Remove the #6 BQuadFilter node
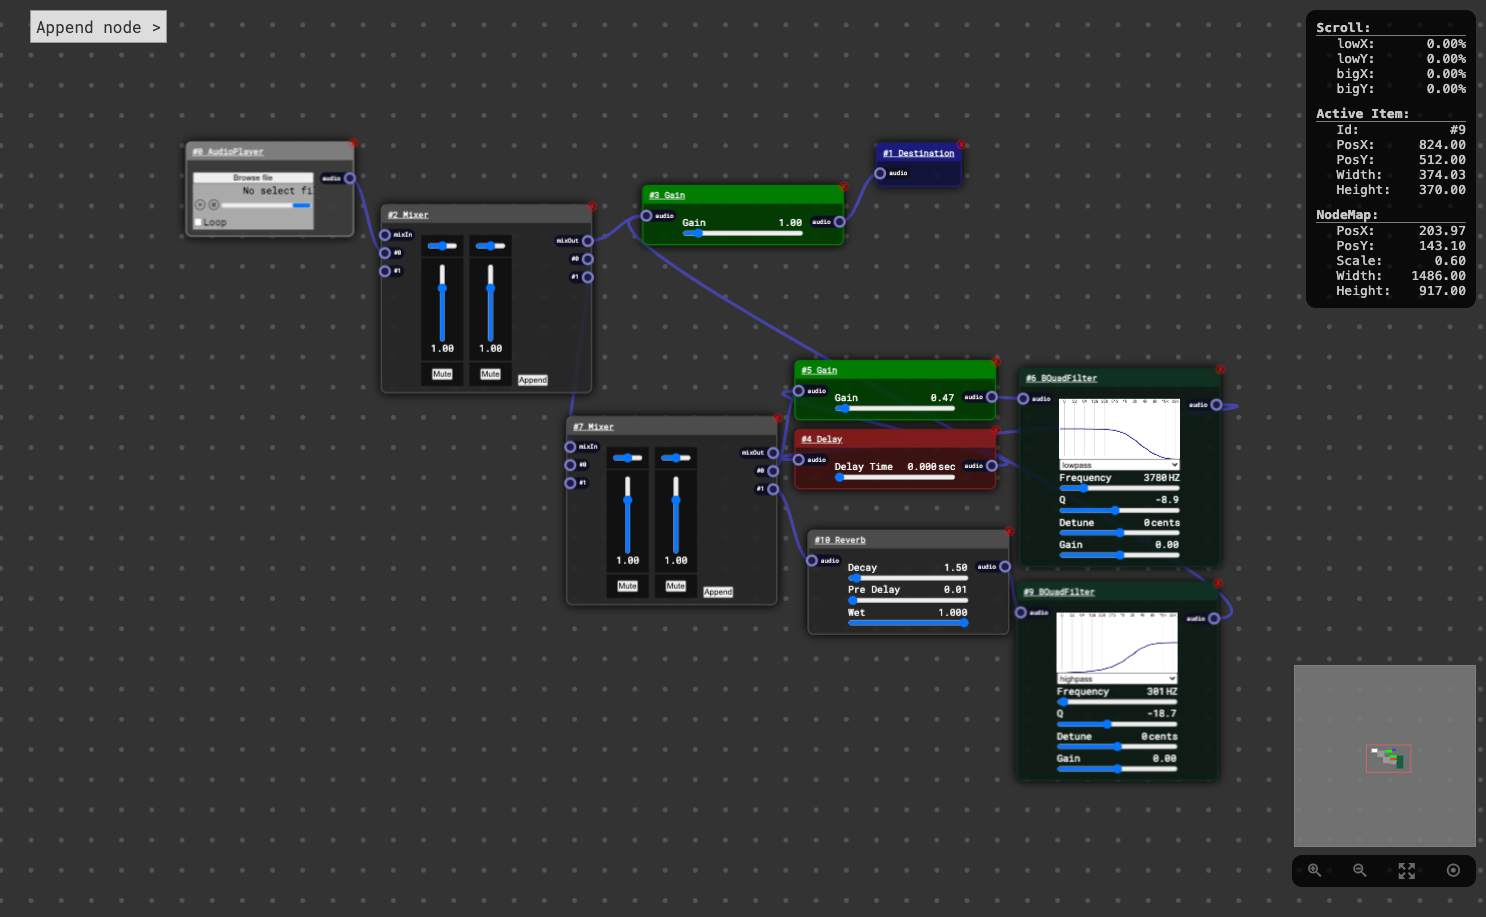The height and width of the screenshot is (917, 1486). 1220,369
